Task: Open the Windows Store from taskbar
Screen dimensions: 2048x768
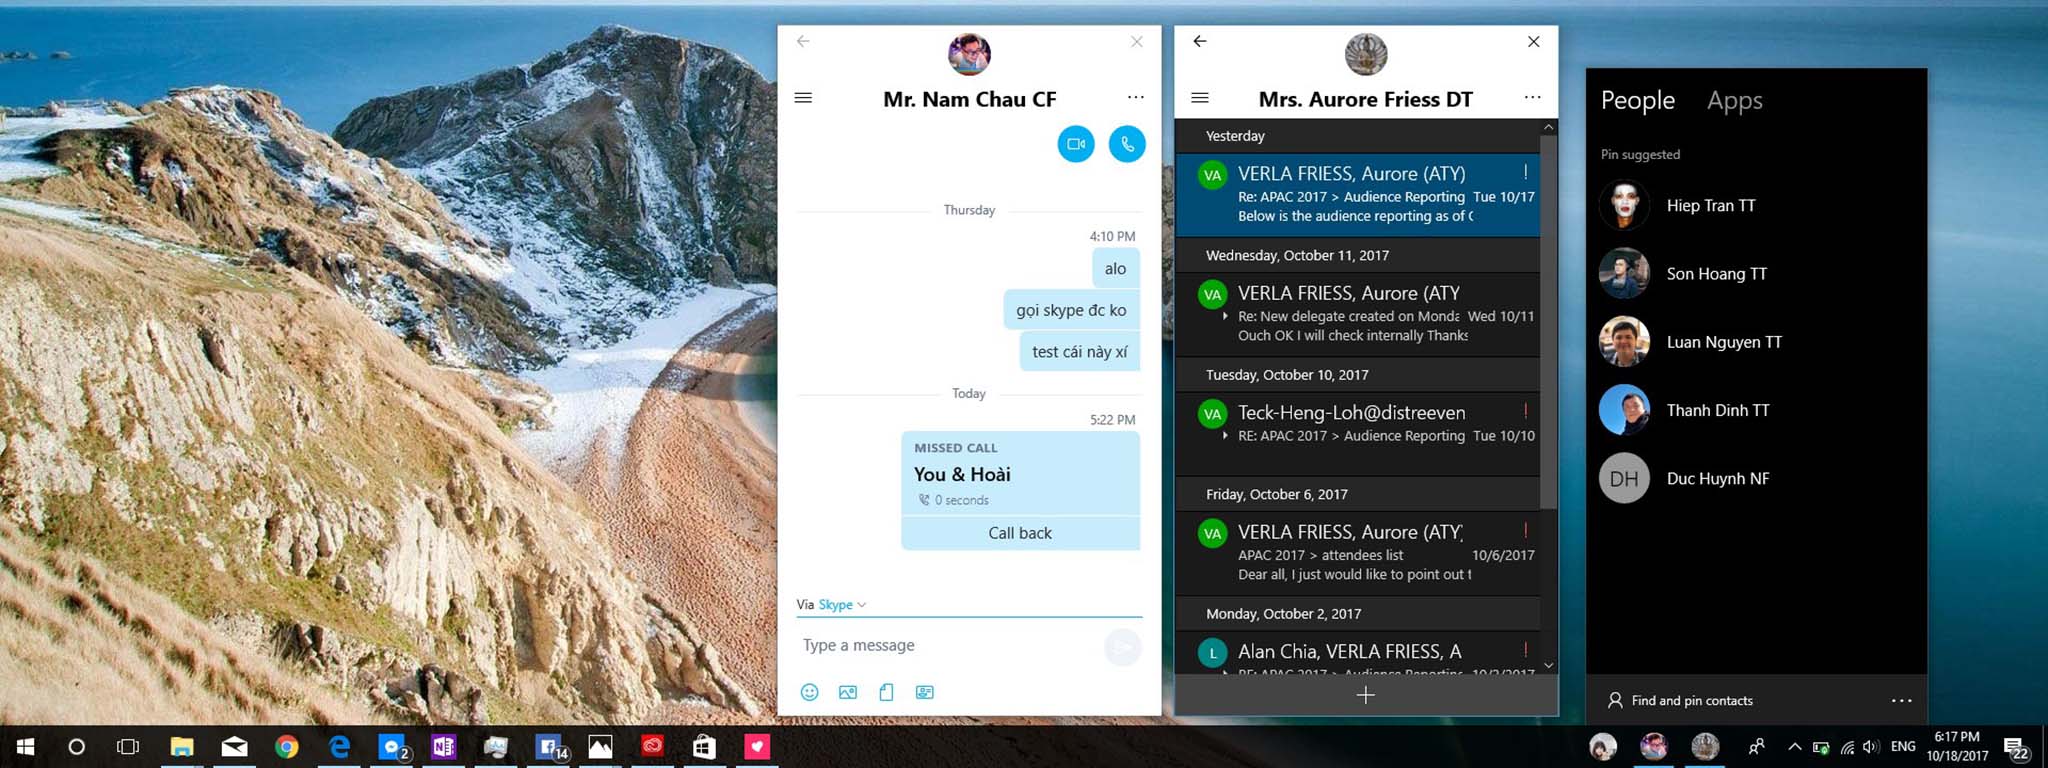Action: tap(704, 747)
